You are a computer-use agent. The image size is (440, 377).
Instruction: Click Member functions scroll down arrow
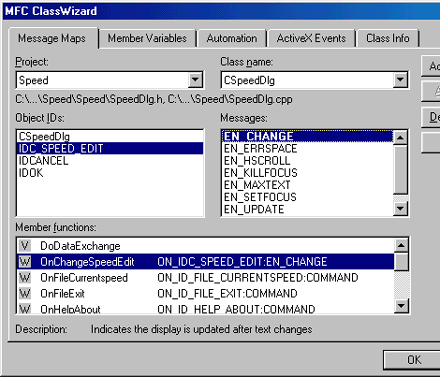(401, 305)
